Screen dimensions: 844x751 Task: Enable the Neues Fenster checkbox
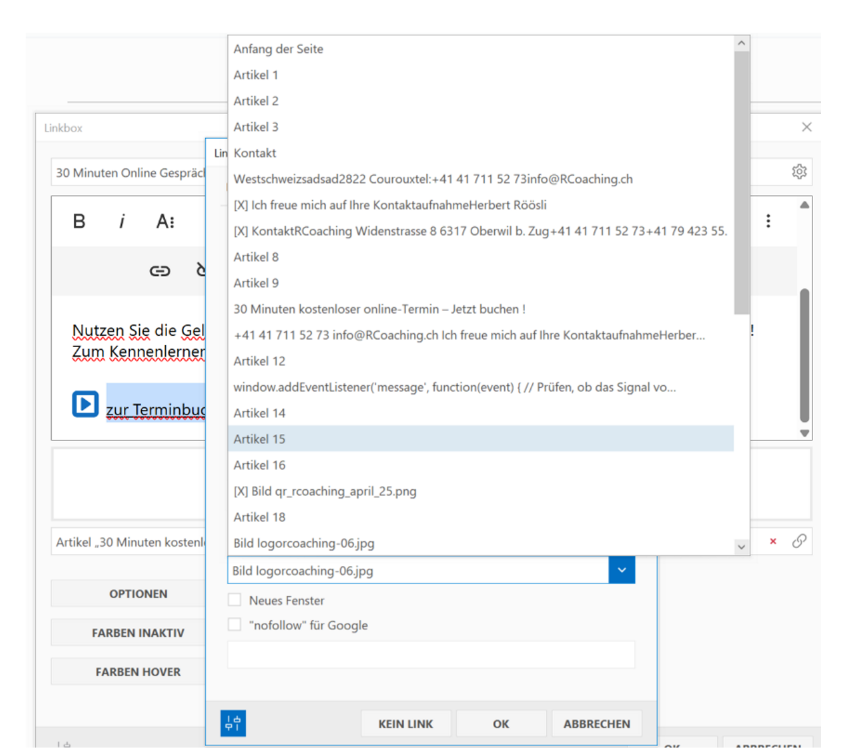click(235, 600)
